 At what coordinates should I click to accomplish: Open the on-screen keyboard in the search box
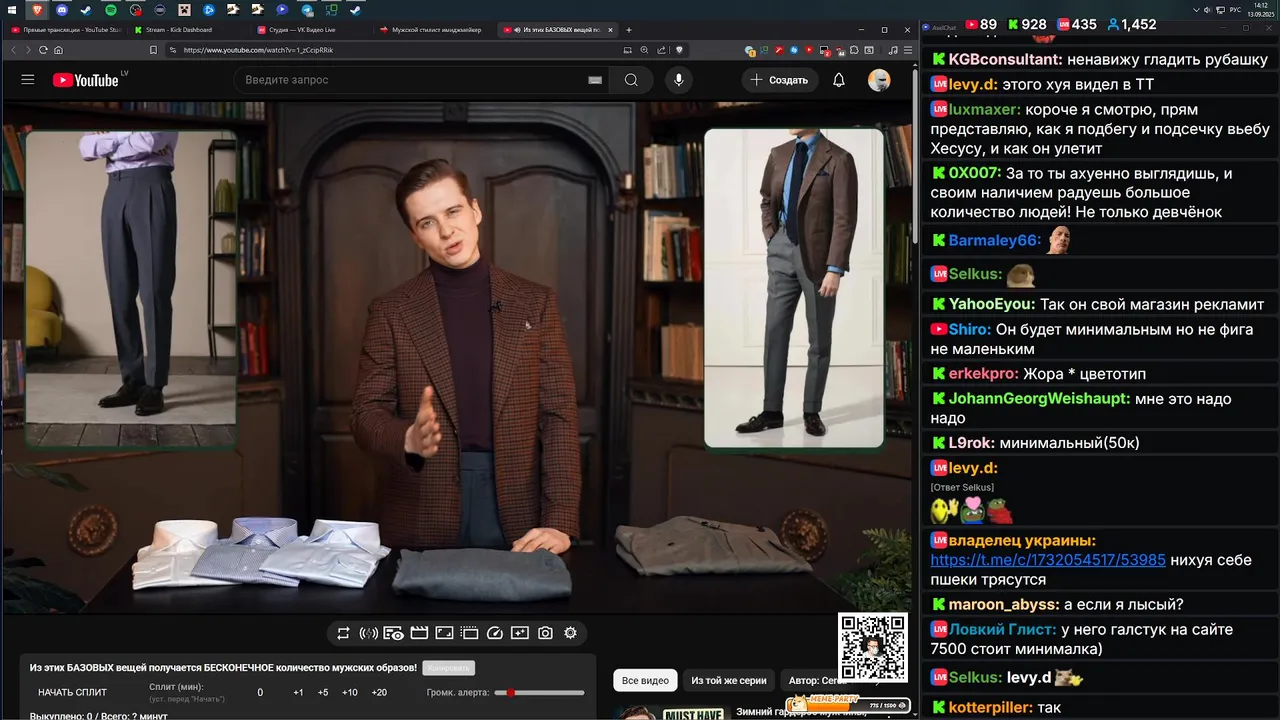(595, 80)
